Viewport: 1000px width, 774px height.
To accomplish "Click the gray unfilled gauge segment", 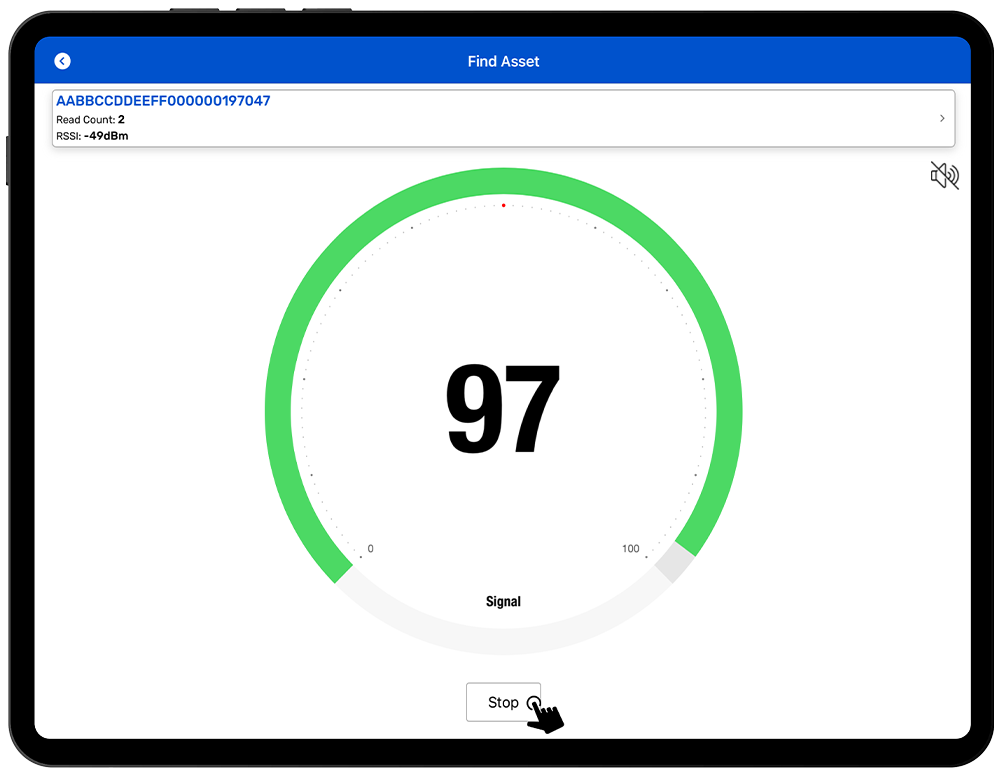I will (673, 563).
